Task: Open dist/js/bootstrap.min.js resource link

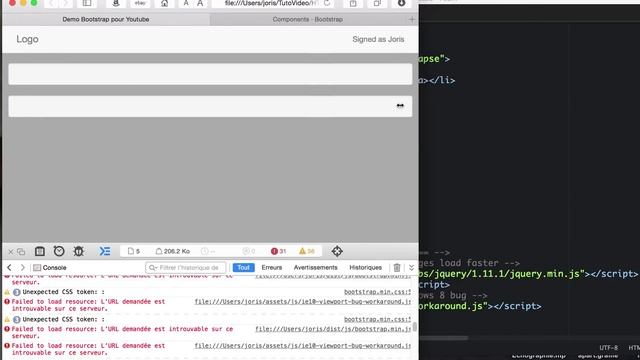Action: (333, 329)
